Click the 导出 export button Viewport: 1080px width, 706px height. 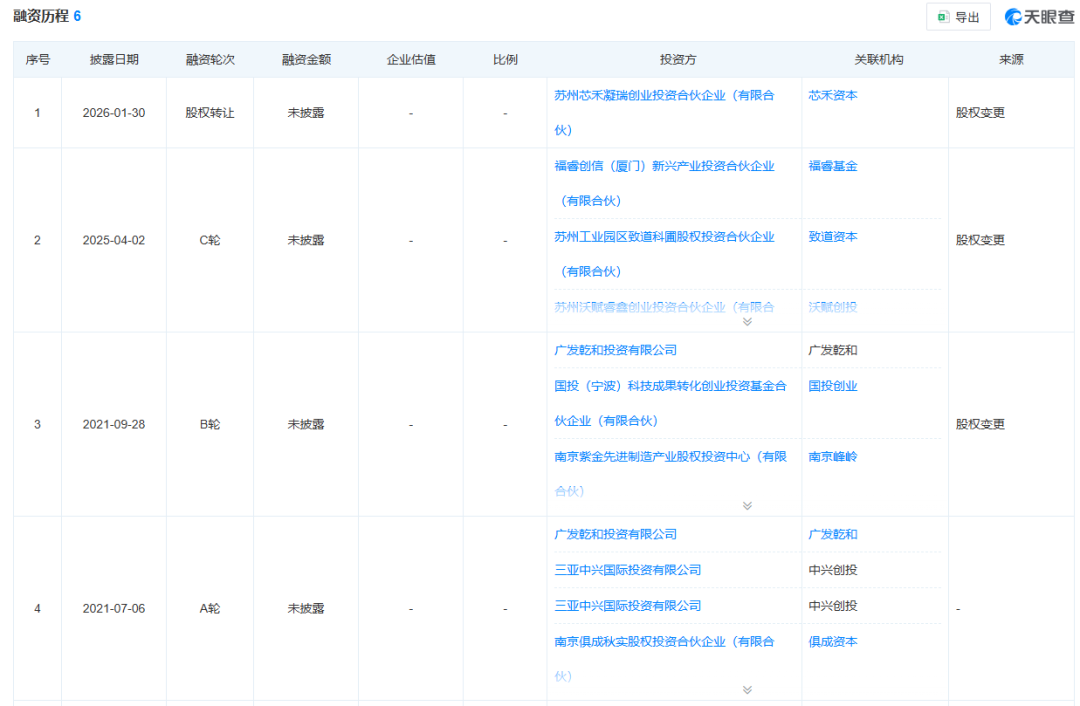(x=958, y=17)
